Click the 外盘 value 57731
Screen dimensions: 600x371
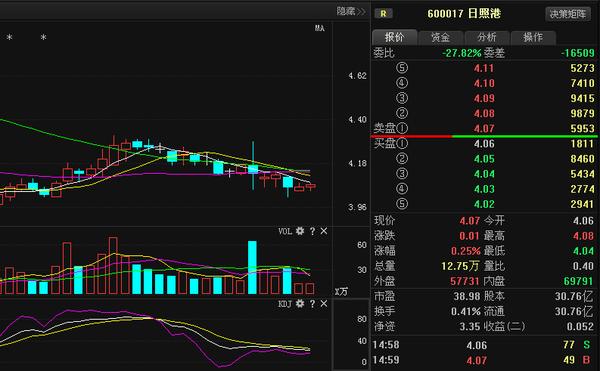465,281
